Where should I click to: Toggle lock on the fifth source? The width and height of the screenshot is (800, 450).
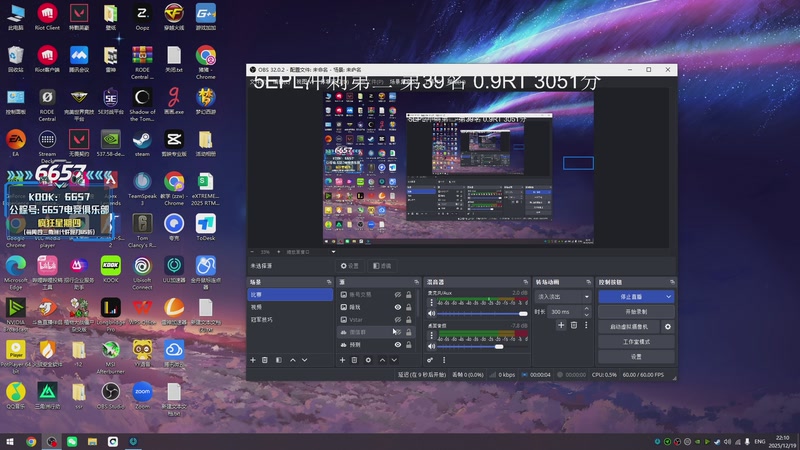pyautogui.click(x=409, y=345)
